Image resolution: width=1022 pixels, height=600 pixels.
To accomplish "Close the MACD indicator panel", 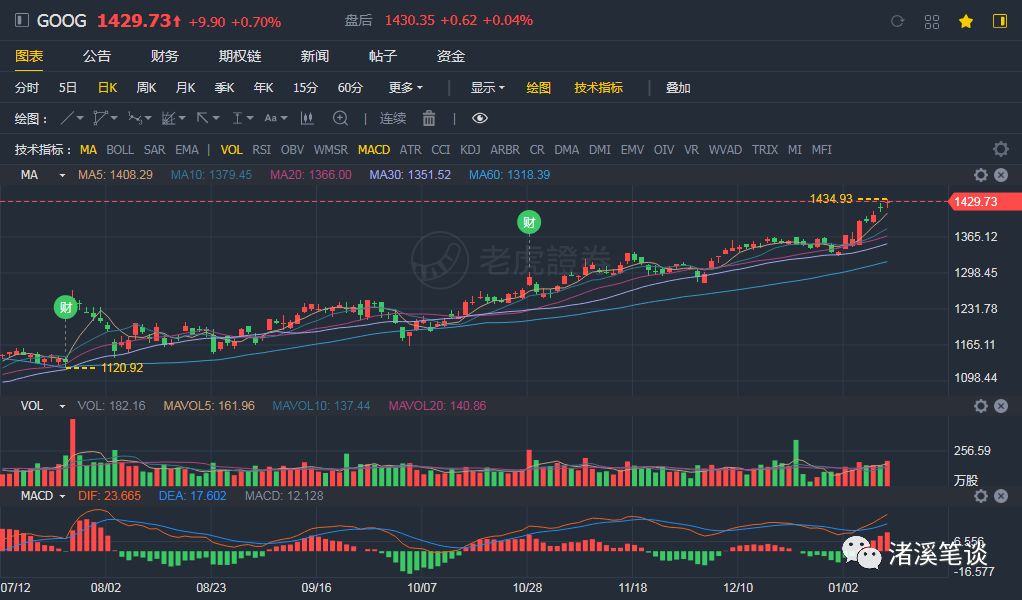I will 1001,496.
